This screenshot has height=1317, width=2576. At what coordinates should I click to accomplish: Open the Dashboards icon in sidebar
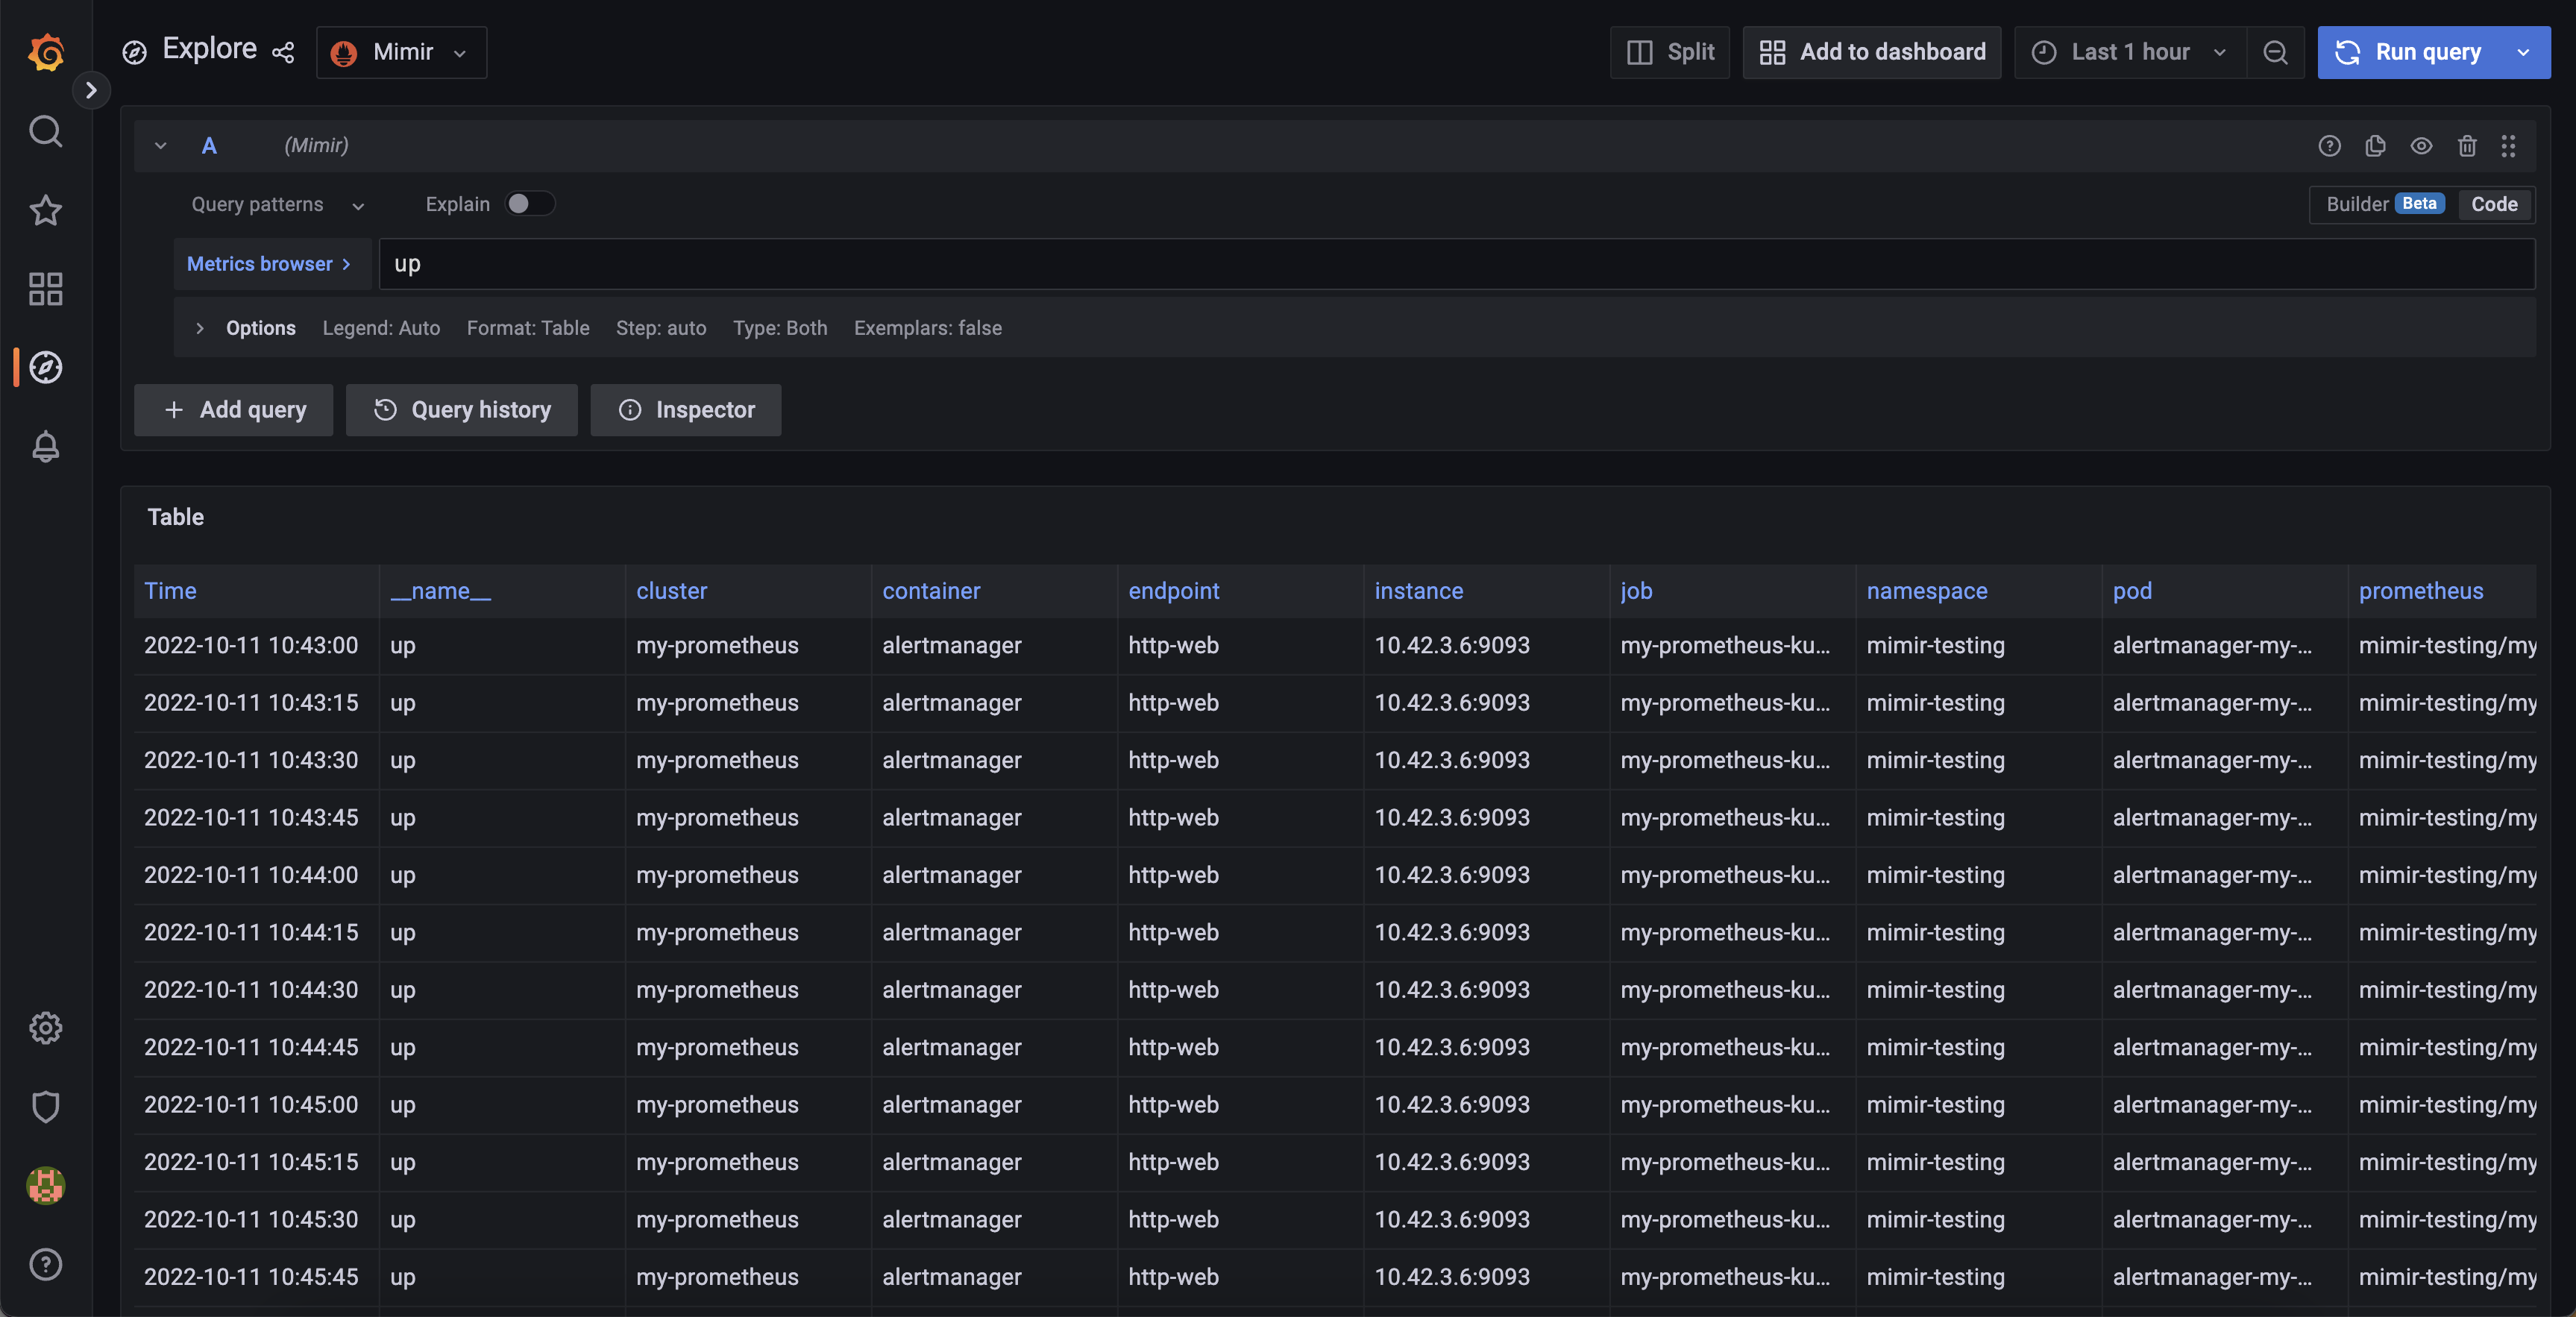click(45, 289)
